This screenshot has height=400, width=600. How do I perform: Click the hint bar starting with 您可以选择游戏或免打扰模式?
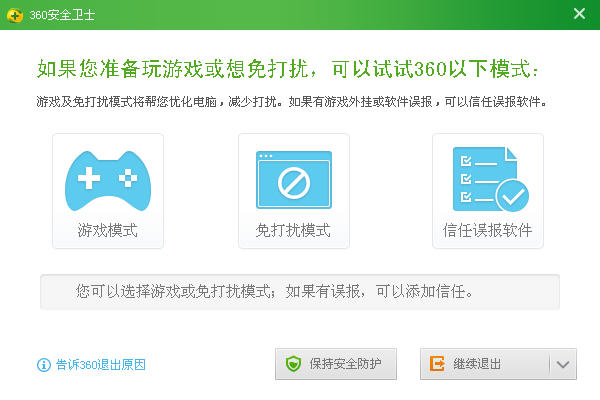300,292
